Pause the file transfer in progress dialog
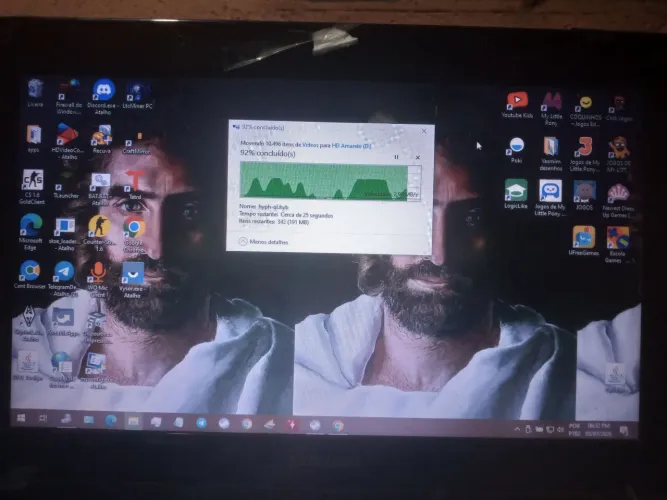The width and height of the screenshot is (667, 500). pos(396,157)
